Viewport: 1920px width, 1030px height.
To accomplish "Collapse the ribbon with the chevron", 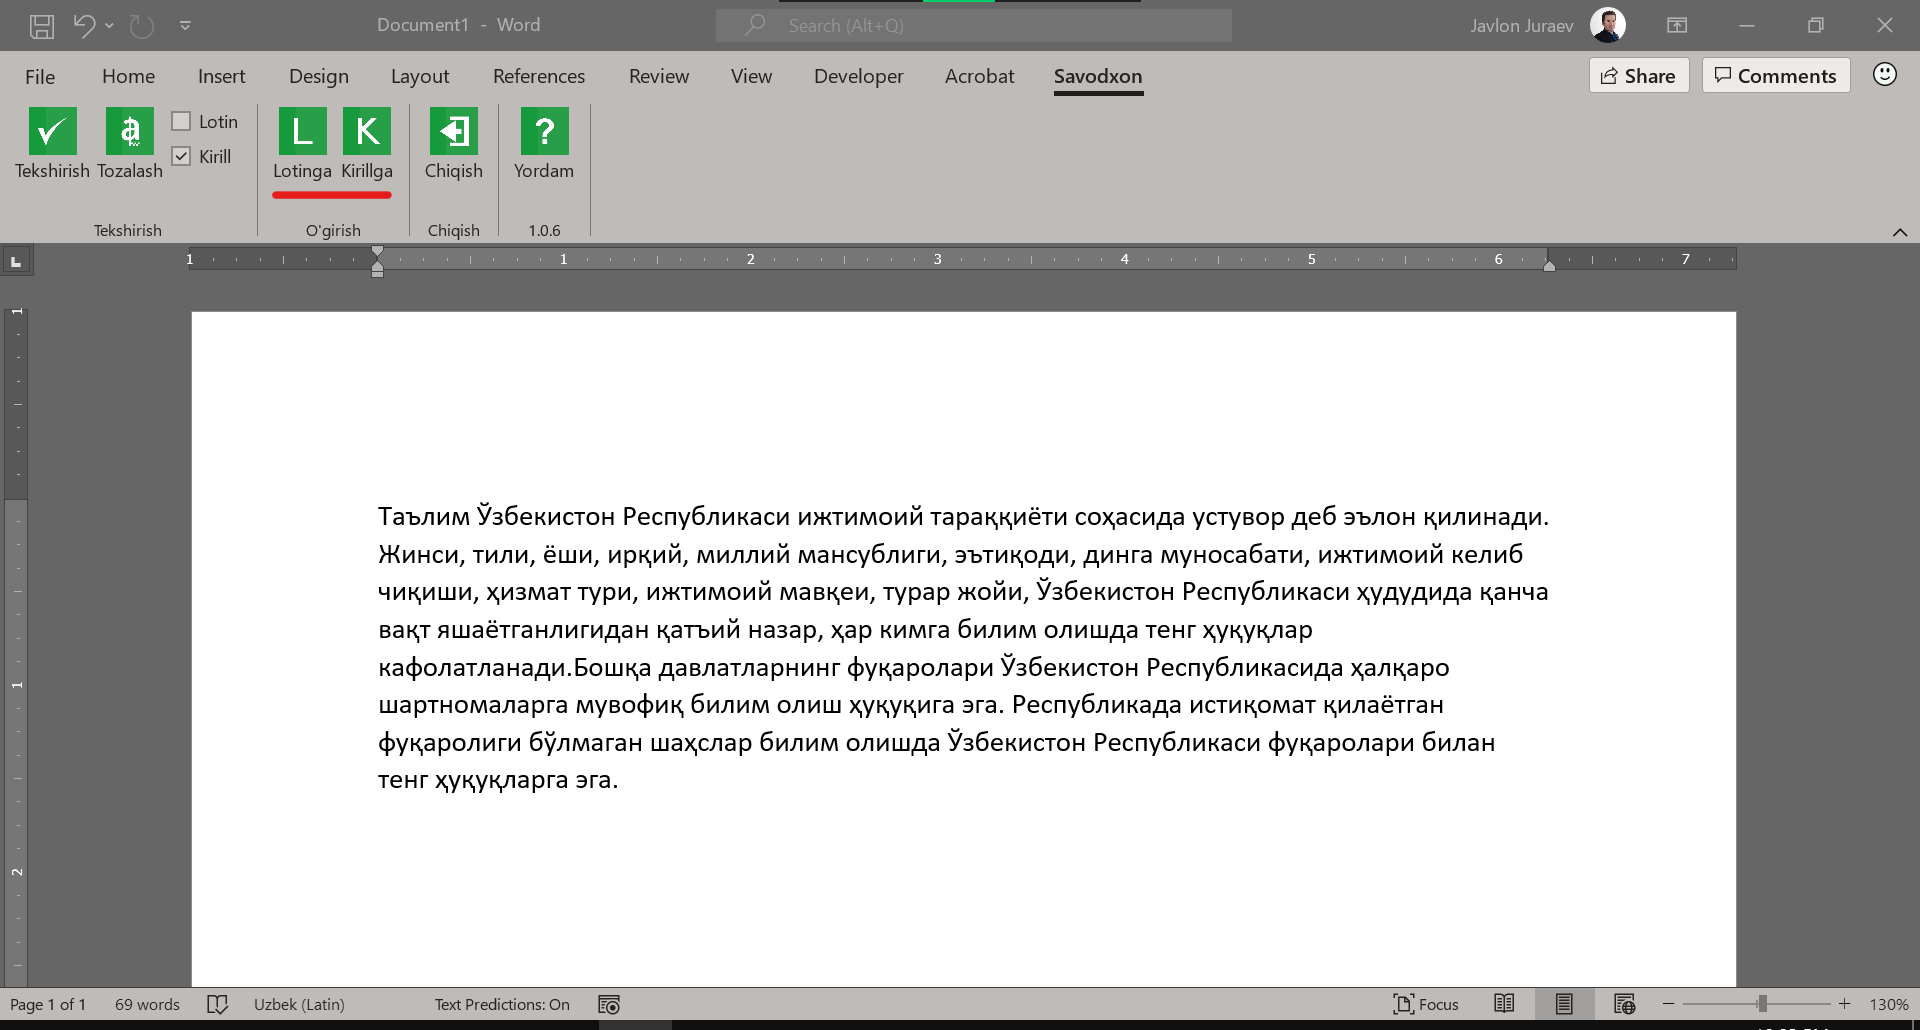I will 1899,232.
